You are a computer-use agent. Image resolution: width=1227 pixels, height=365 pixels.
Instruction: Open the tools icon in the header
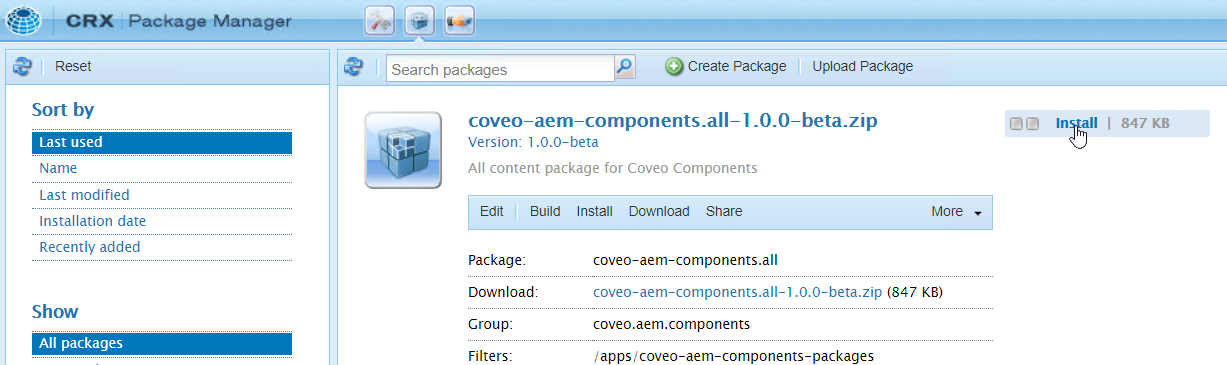(380, 20)
